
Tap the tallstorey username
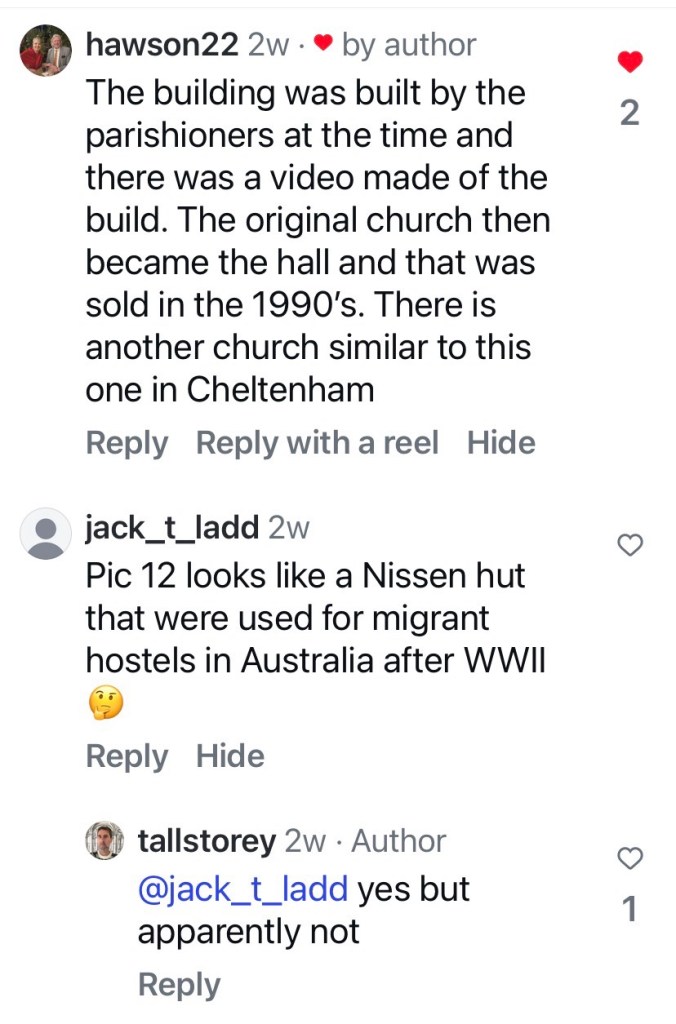point(206,841)
